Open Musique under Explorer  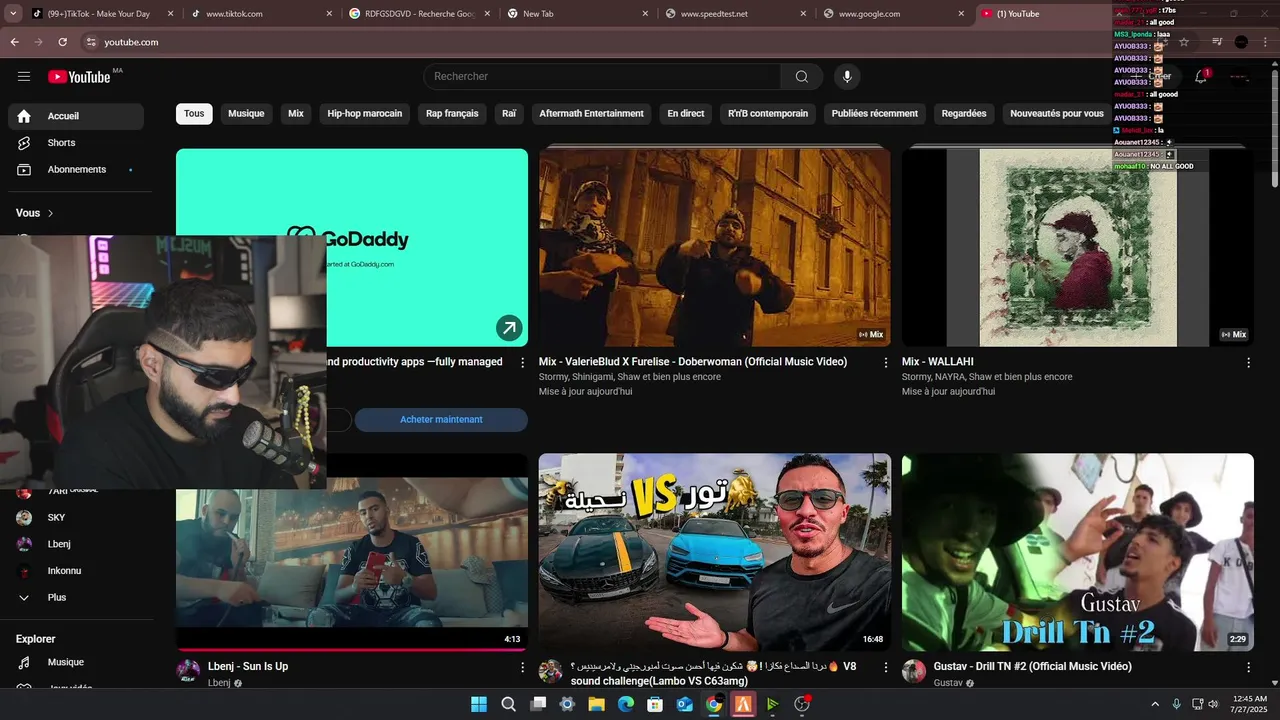click(76, 662)
